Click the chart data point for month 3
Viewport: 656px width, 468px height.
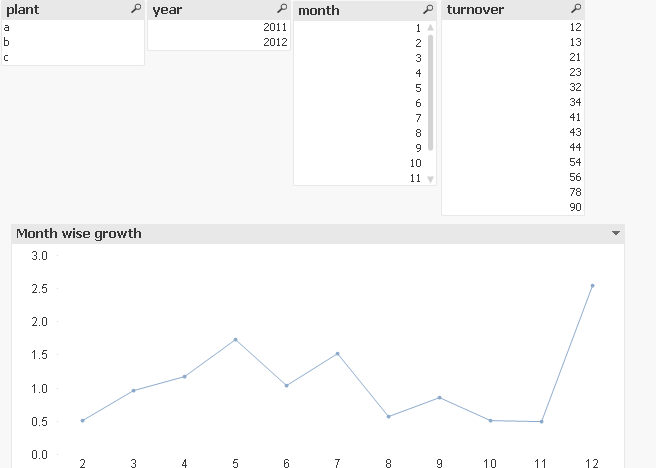pos(133,391)
